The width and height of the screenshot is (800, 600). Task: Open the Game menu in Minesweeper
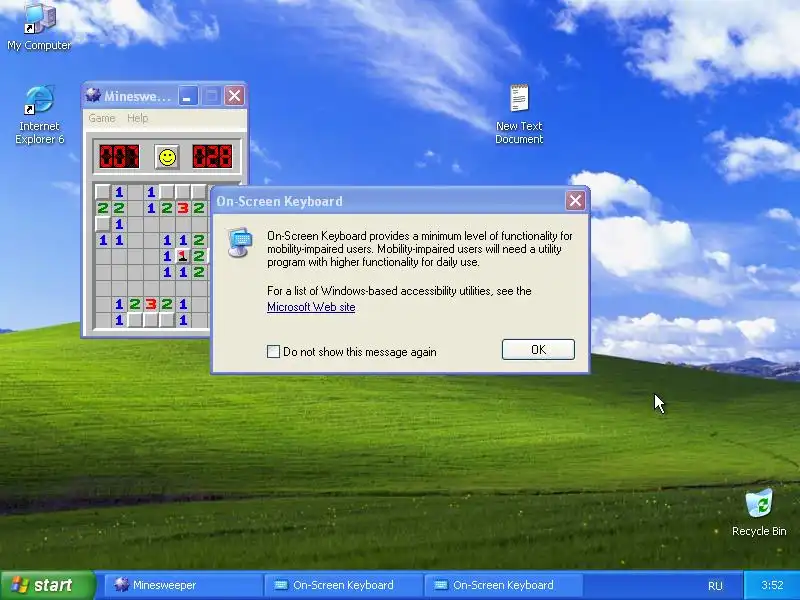tap(102, 118)
